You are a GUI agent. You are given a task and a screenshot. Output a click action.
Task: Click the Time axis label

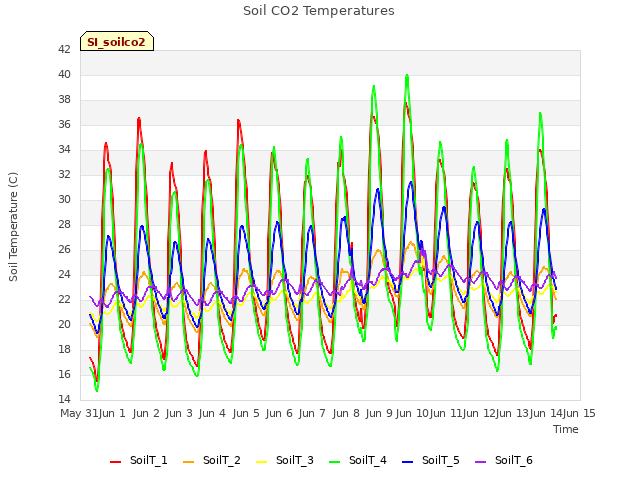click(566, 429)
